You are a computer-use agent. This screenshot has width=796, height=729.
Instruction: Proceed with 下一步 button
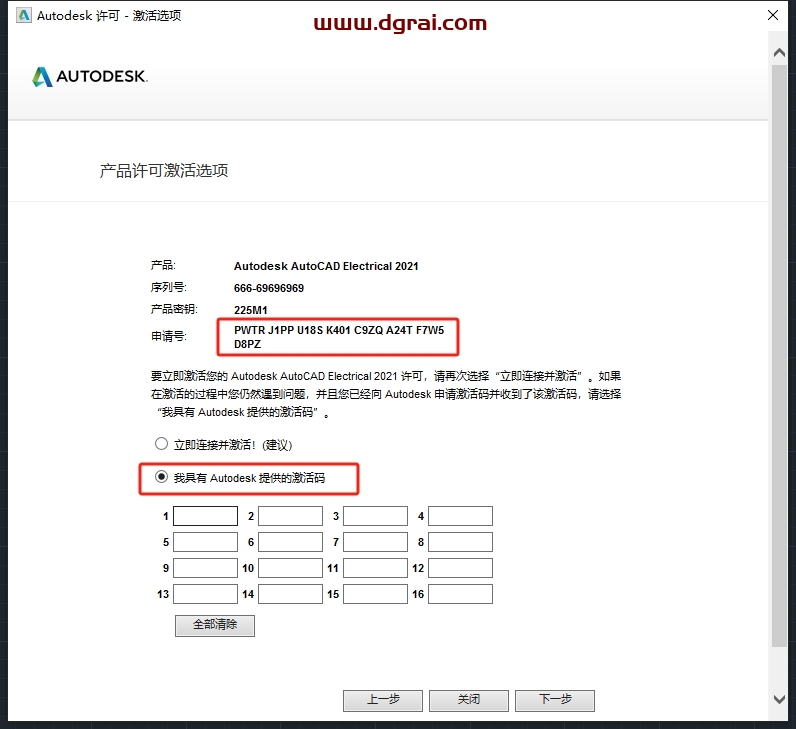coord(555,701)
